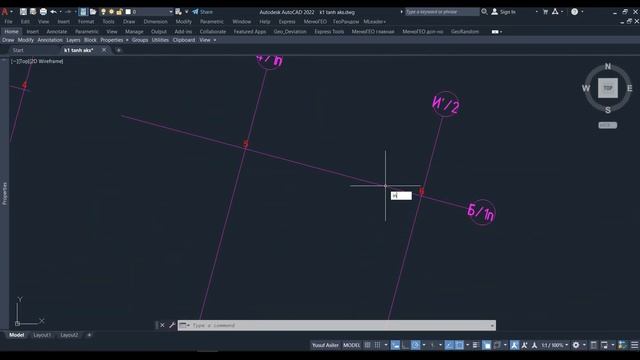Viewport: 640px width, 360px height.
Task: Switch to the Layout2 tab
Action: click(x=69, y=335)
